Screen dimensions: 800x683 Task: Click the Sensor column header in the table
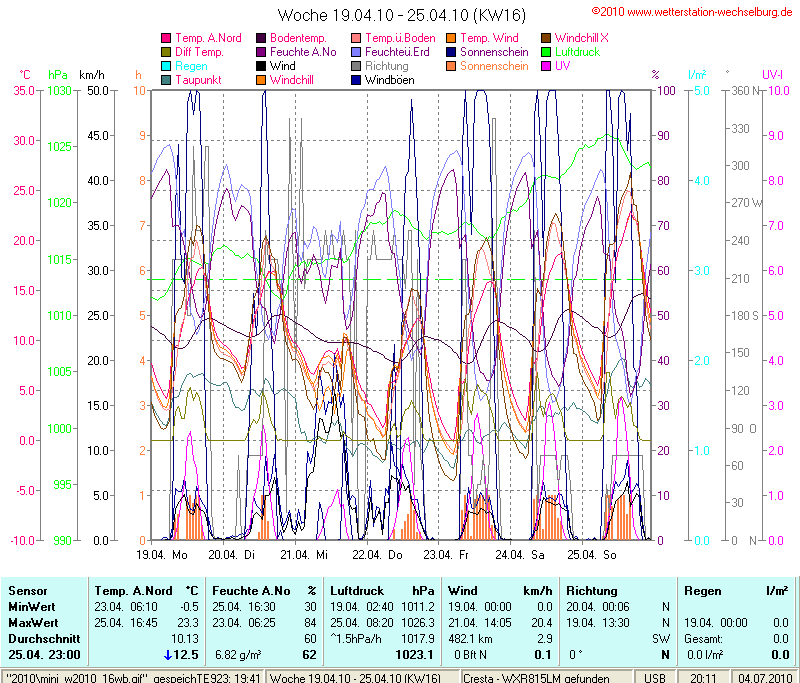pos(28,591)
